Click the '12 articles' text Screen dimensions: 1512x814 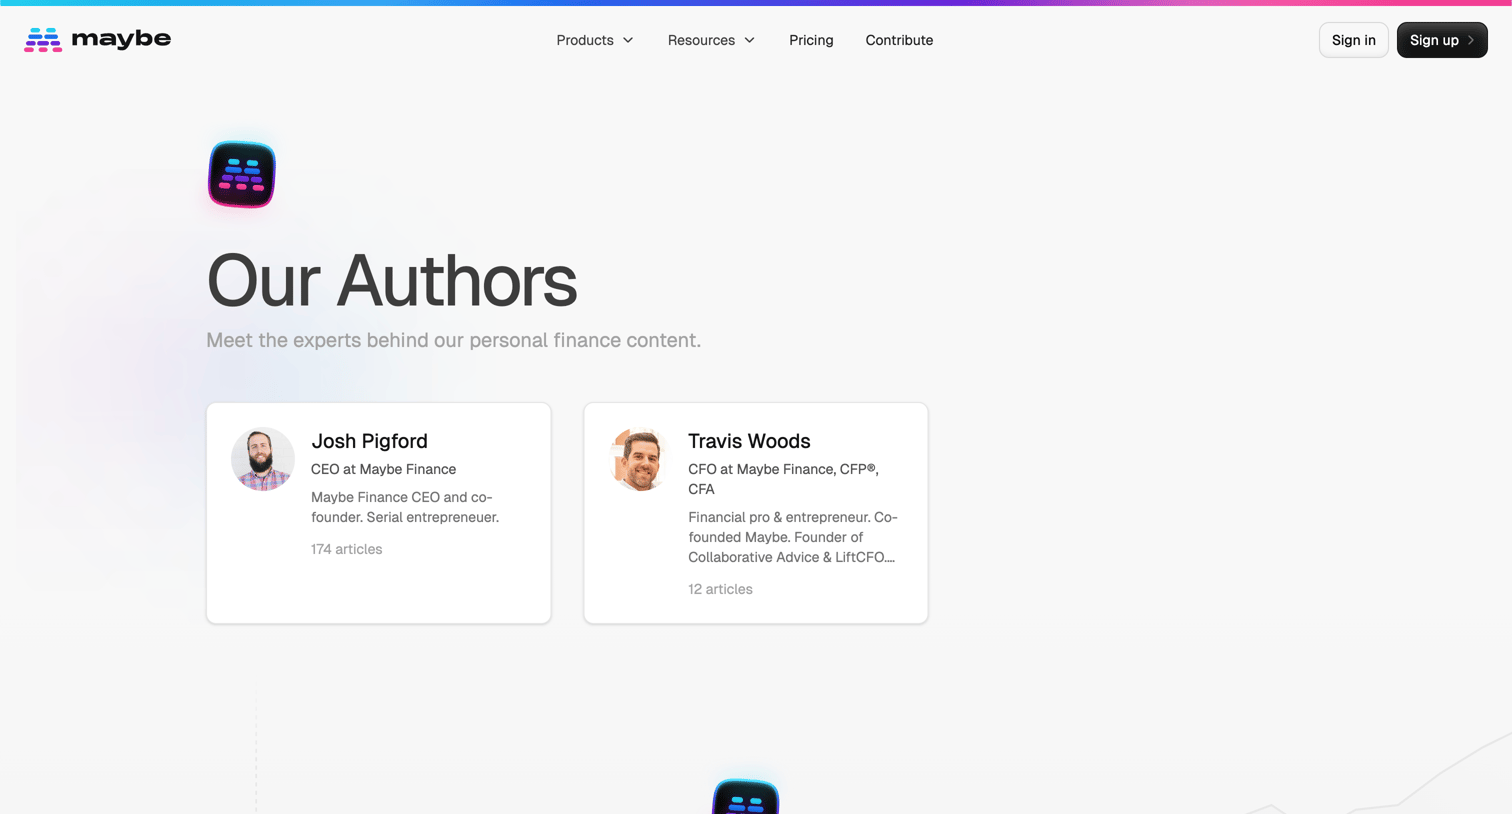pyautogui.click(x=720, y=589)
